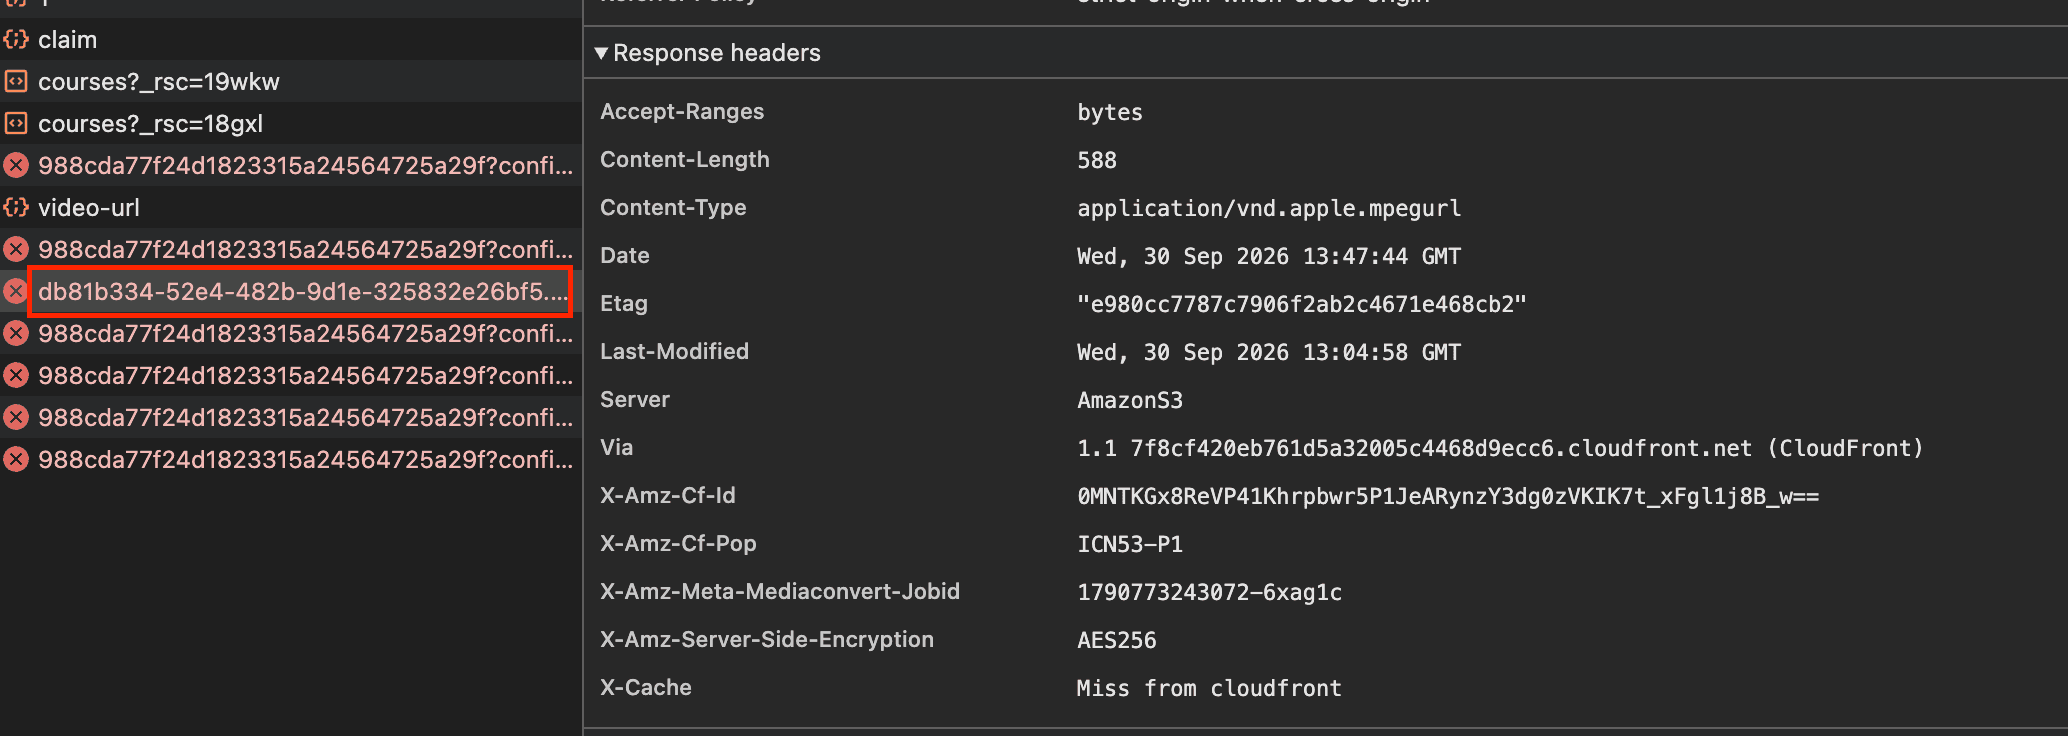Click the error icon on the 988cda request above video-url
The image size is (2068, 736).
tap(16, 166)
